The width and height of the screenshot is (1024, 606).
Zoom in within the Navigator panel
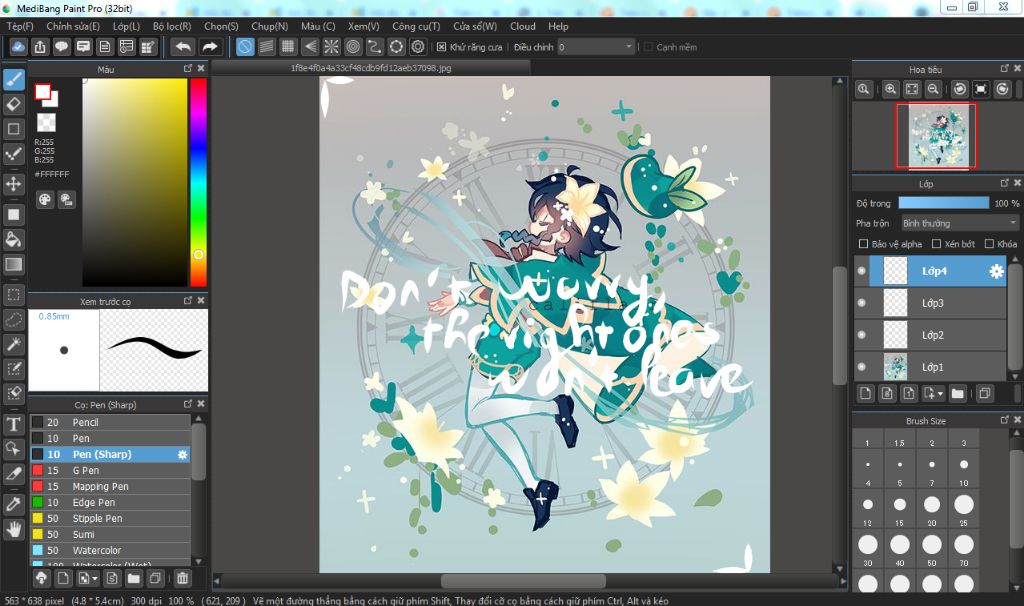pos(890,89)
